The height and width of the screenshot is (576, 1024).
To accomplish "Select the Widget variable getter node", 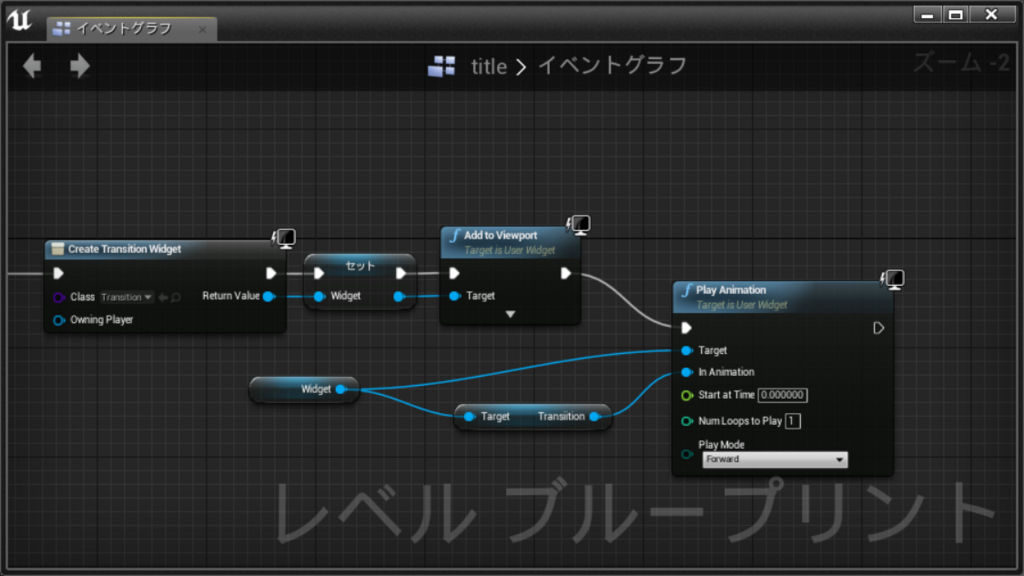I will pyautogui.click(x=304, y=389).
